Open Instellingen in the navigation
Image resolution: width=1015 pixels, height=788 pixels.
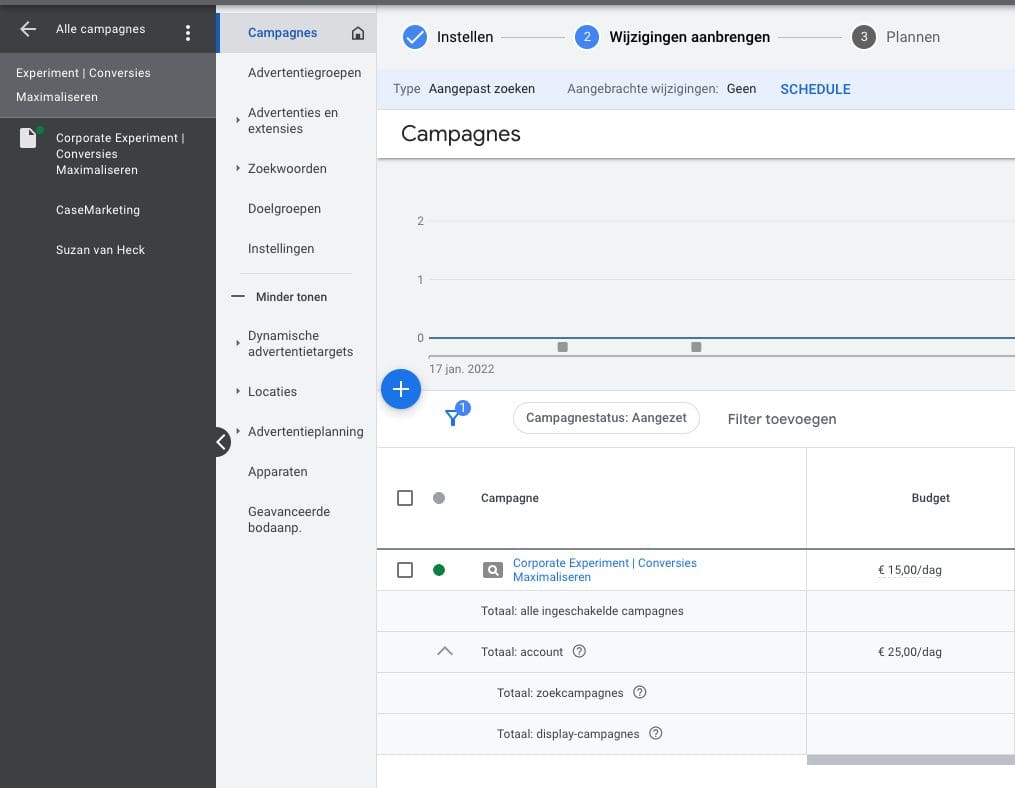[x=281, y=249]
